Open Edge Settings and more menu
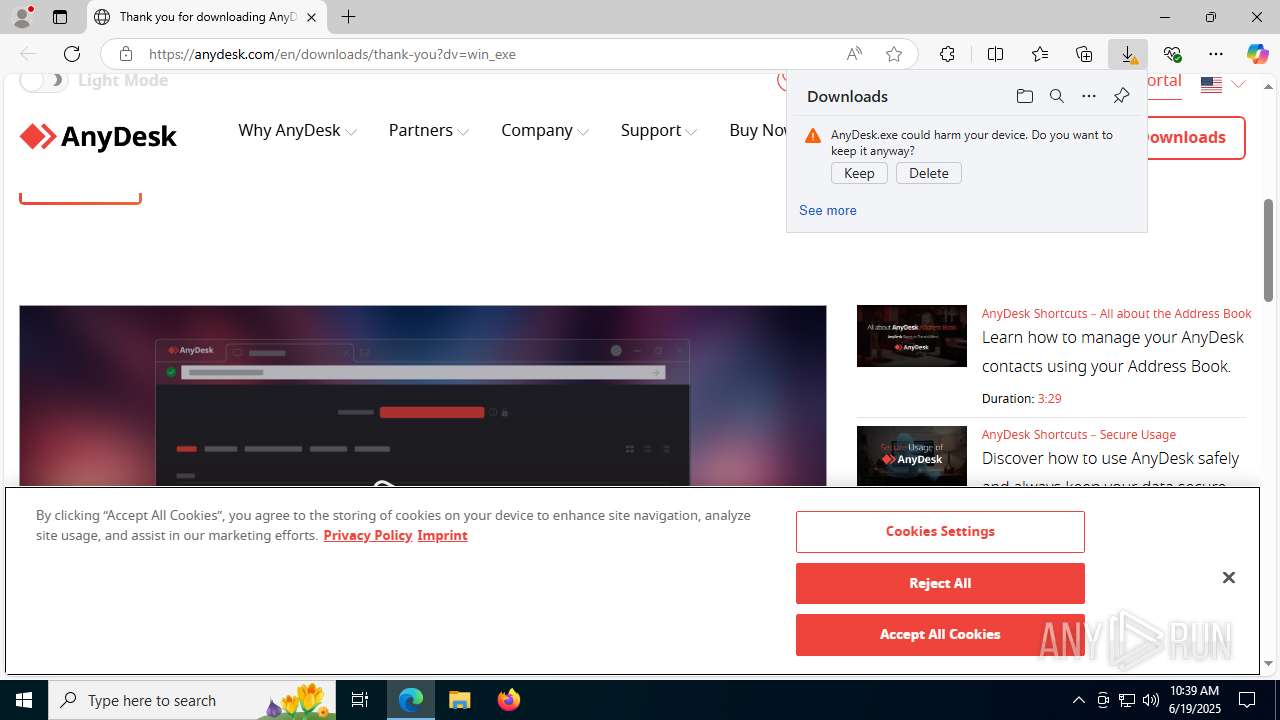1280x720 pixels. [x=1216, y=54]
